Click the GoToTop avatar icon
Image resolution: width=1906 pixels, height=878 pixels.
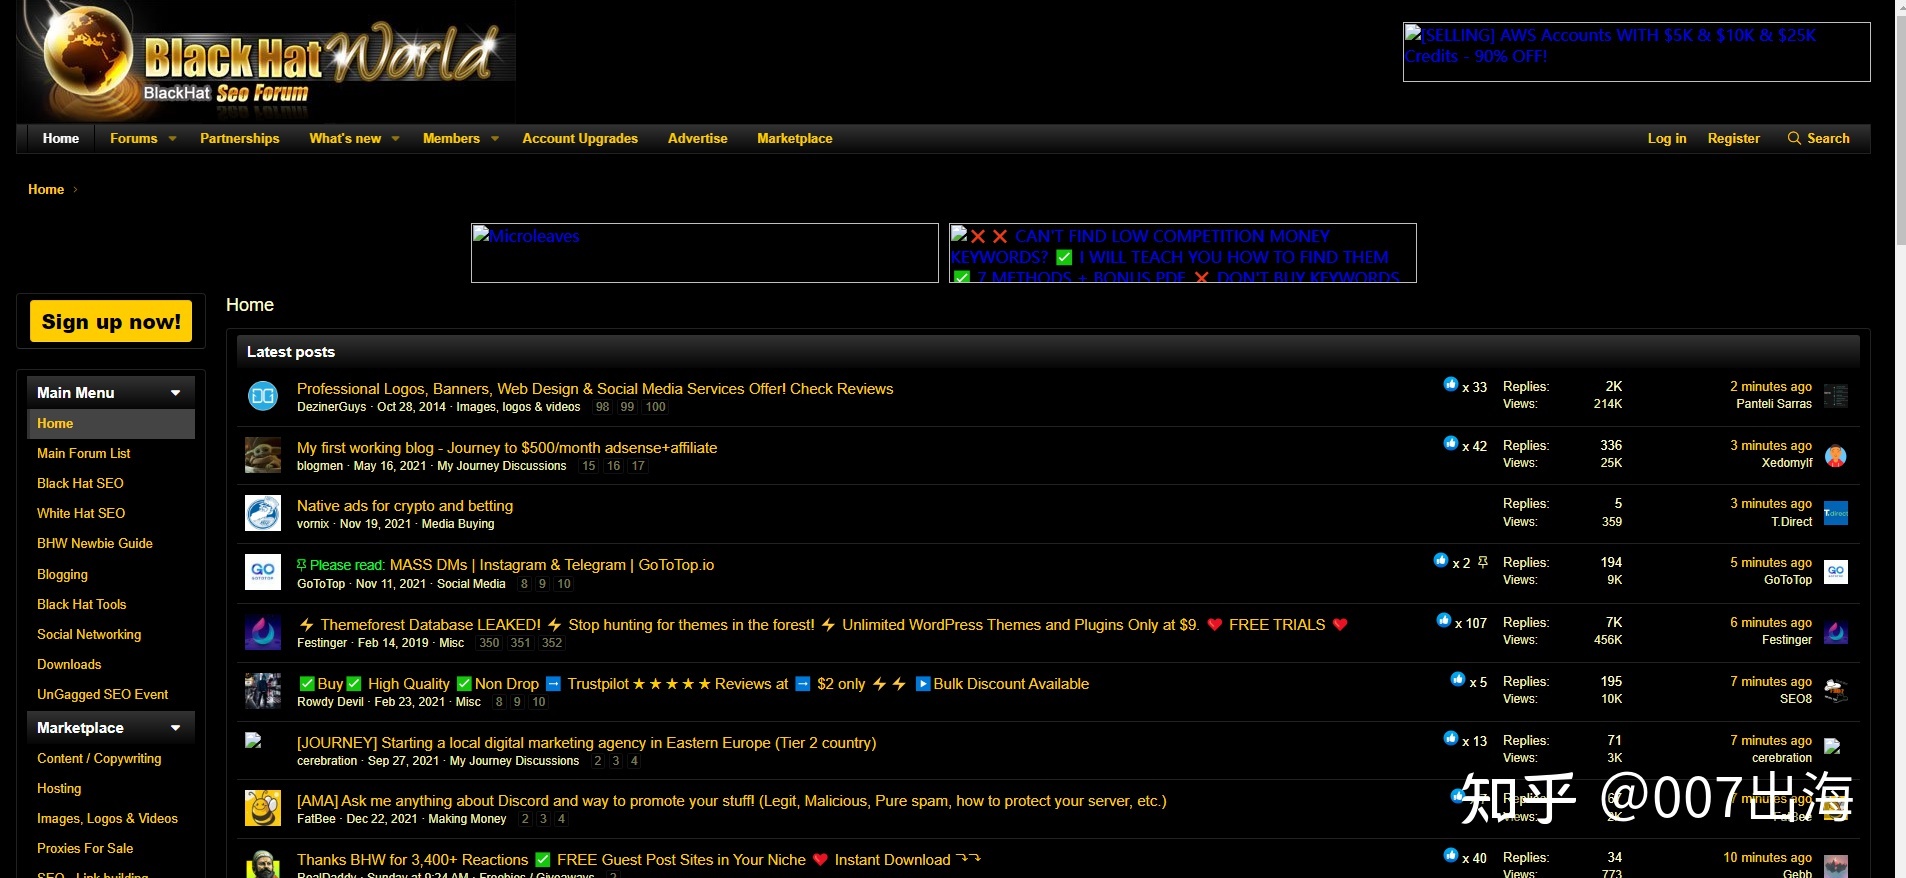pos(263,572)
